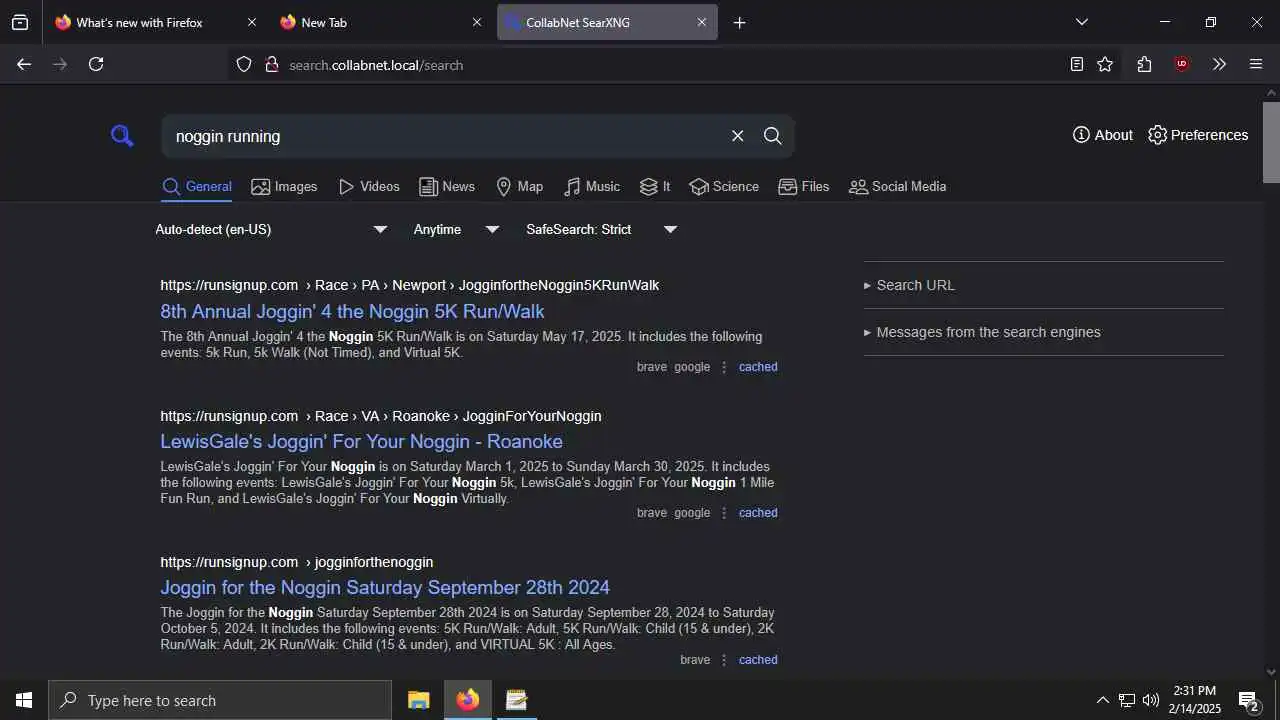Open Firefox application hamburger menu
This screenshot has width=1280, height=720.
1256,64
